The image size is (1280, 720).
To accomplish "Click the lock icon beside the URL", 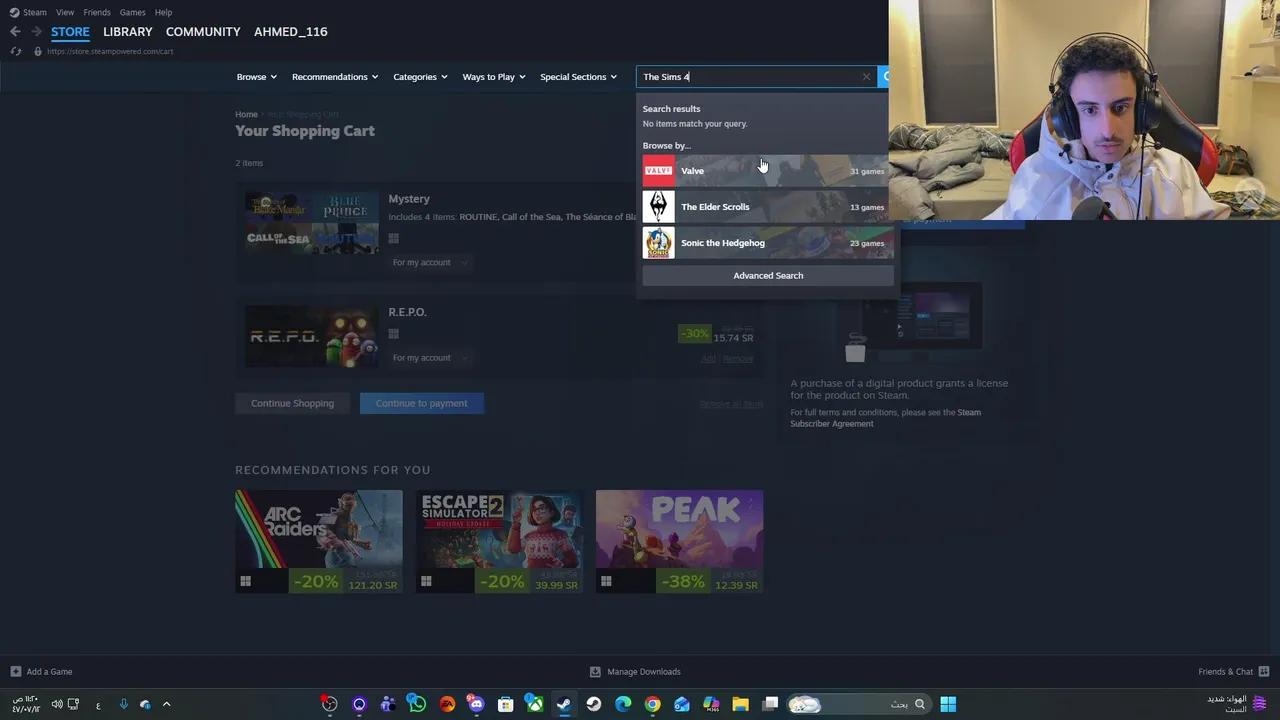I will click(38, 51).
